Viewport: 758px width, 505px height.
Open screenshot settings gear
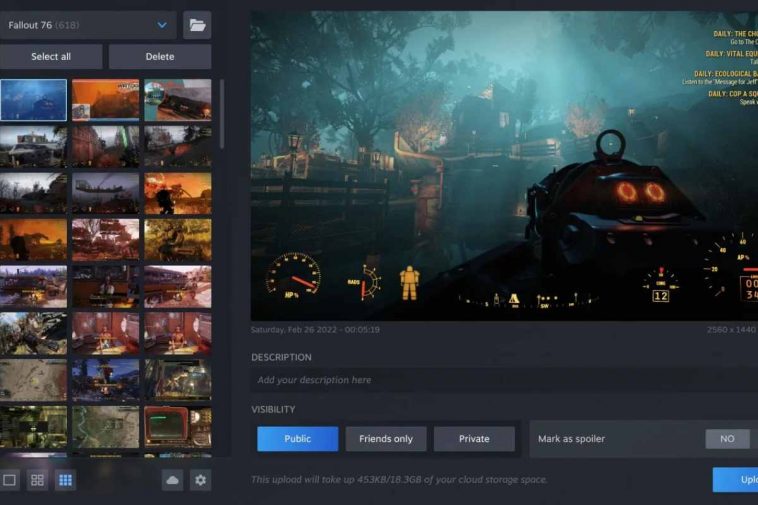pos(201,480)
